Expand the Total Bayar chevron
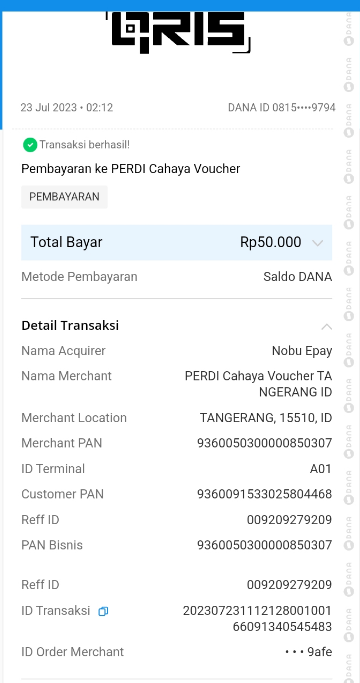The image size is (360, 683). (x=318, y=243)
